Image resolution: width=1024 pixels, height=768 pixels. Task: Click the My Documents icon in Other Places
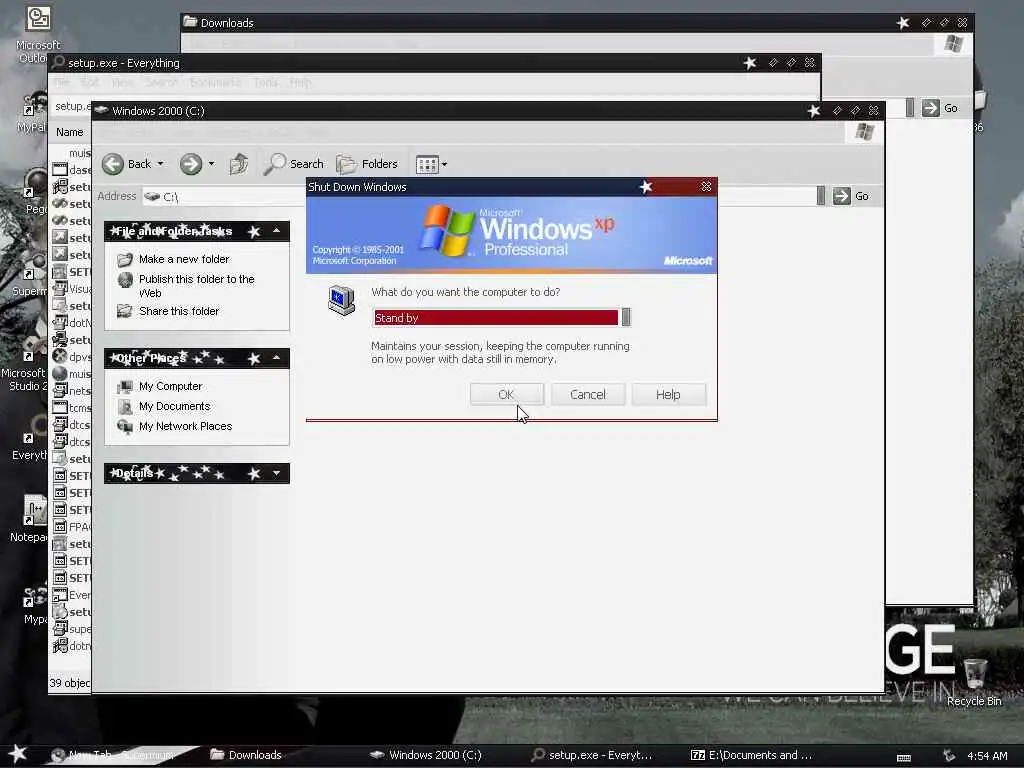pyautogui.click(x=125, y=406)
